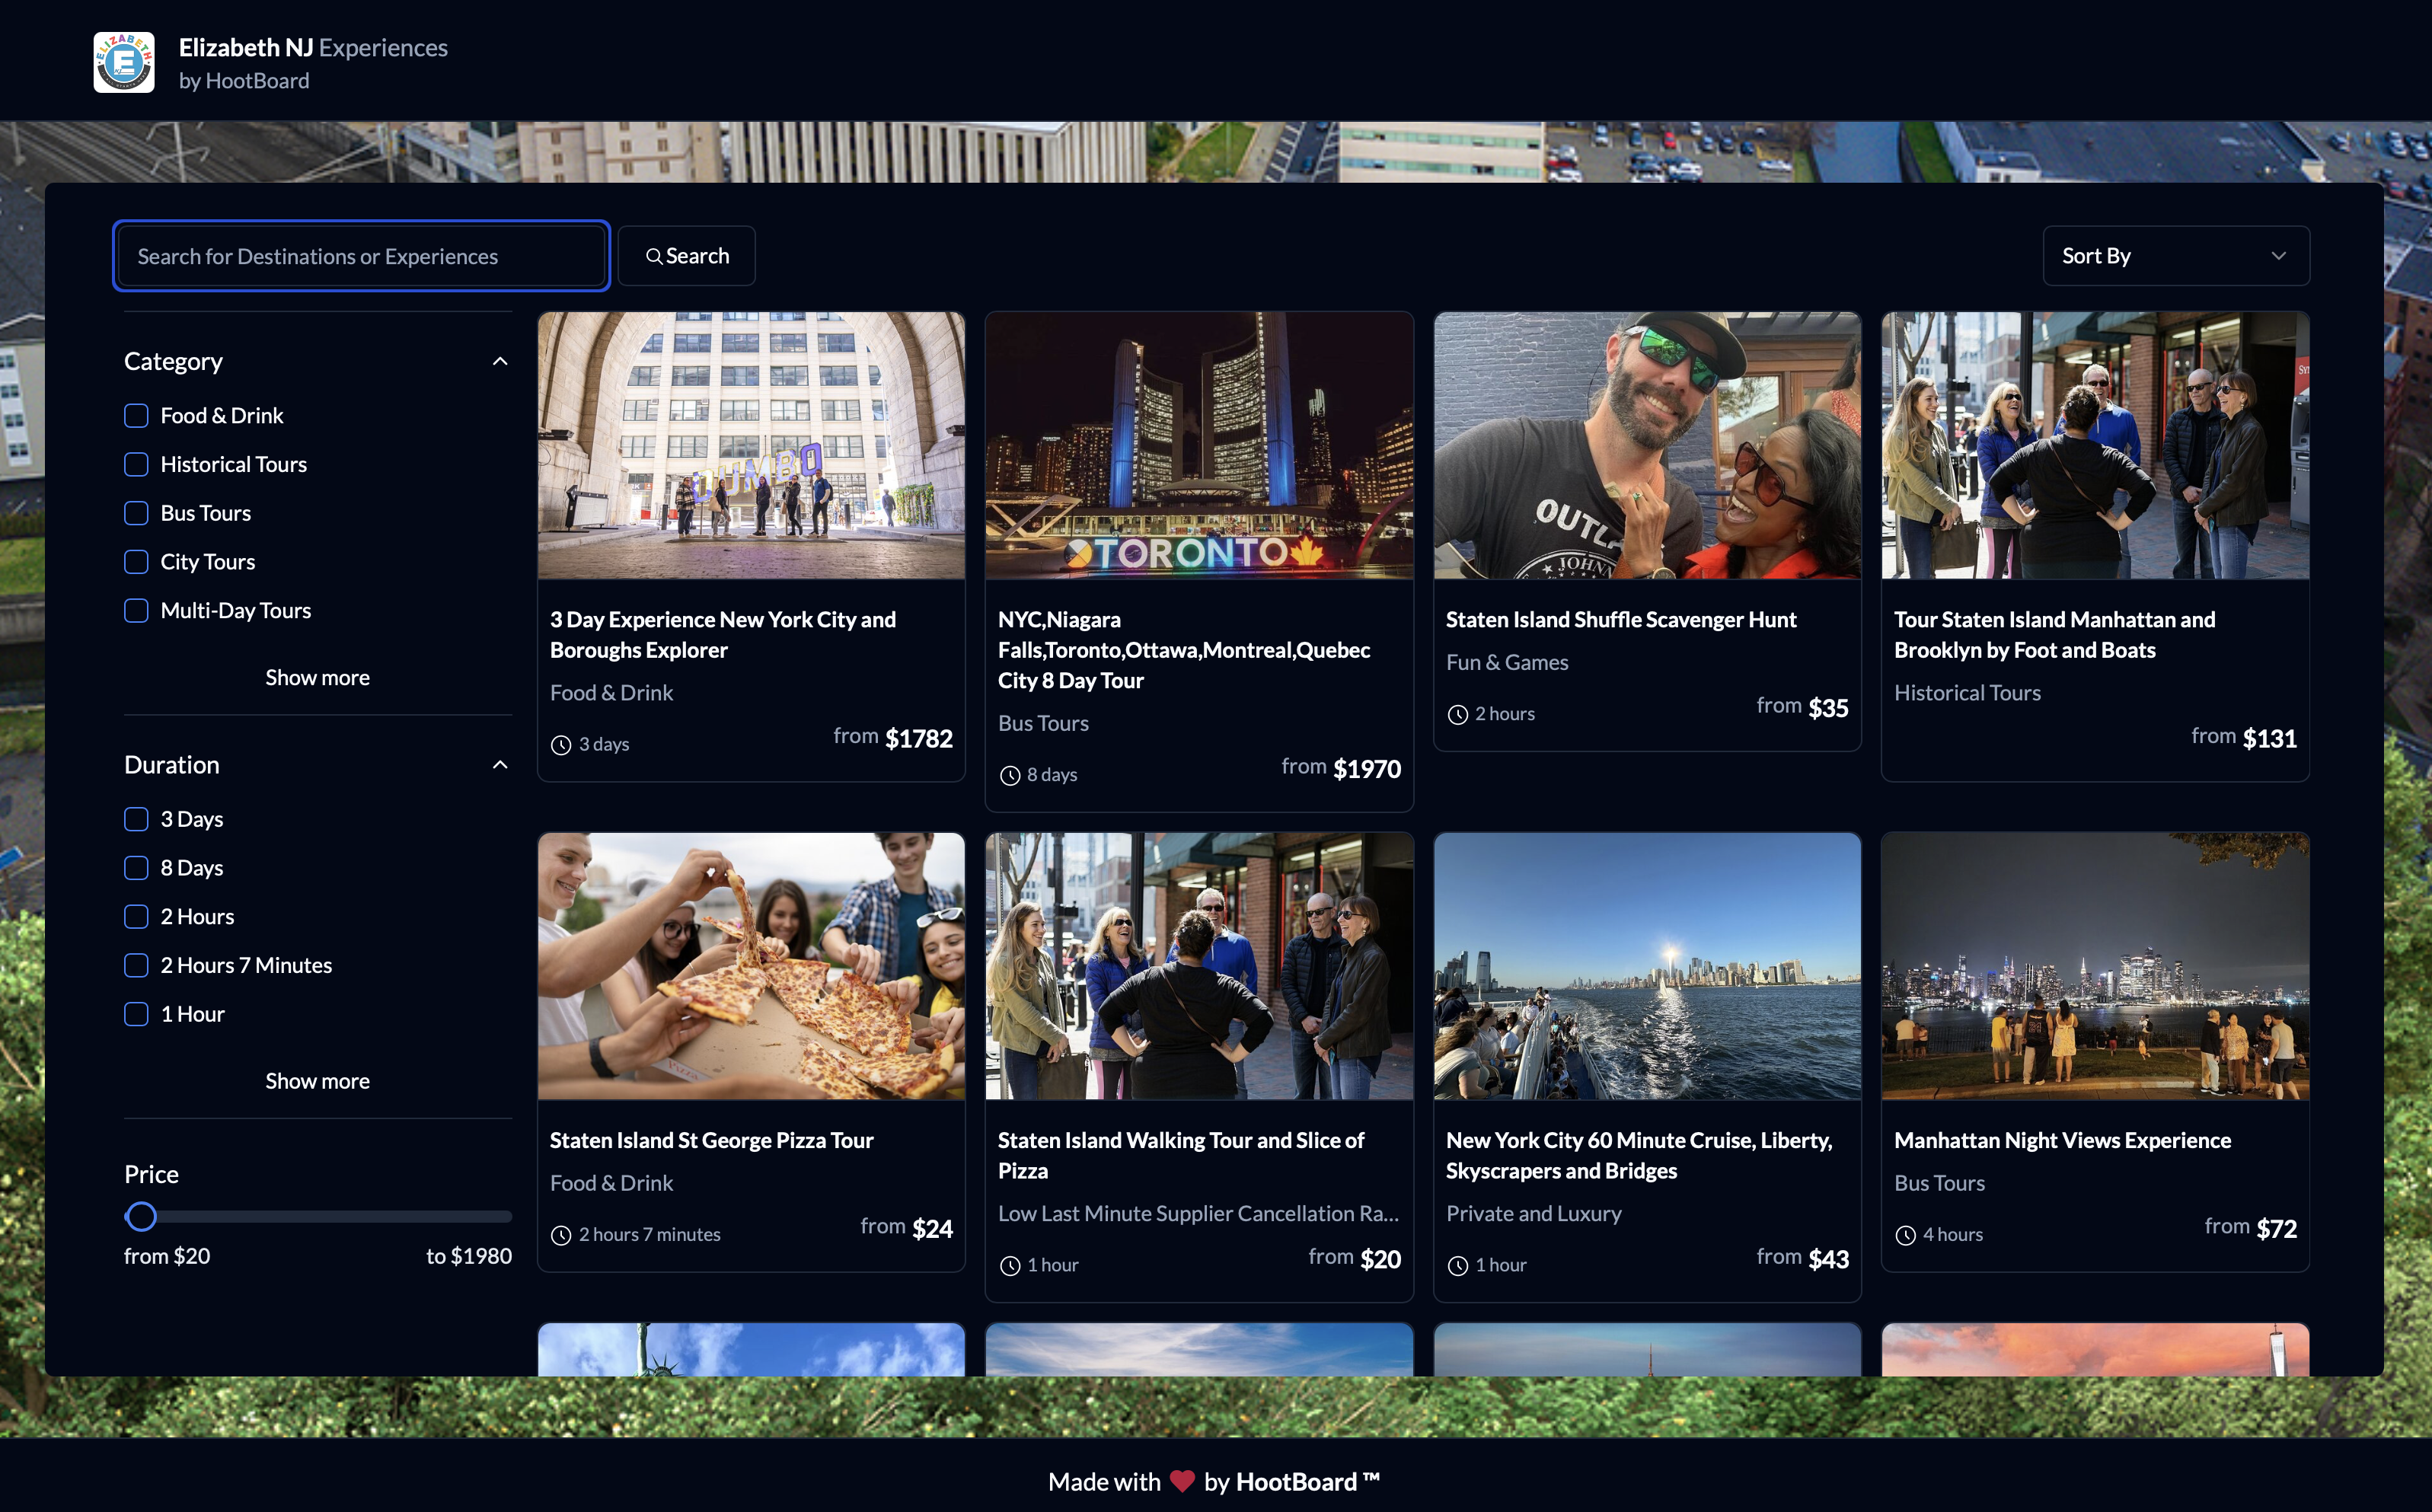The width and height of the screenshot is (2432, 1512).
Task: Click clock icon on Scavenger Hunt card
Action: coord(1458,715)
